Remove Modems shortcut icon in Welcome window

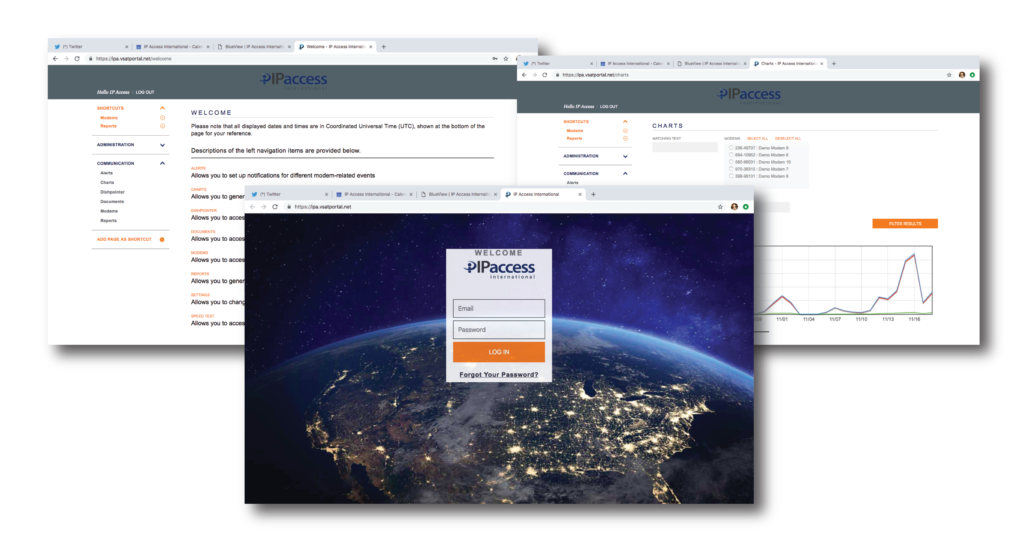coord(163,118)
